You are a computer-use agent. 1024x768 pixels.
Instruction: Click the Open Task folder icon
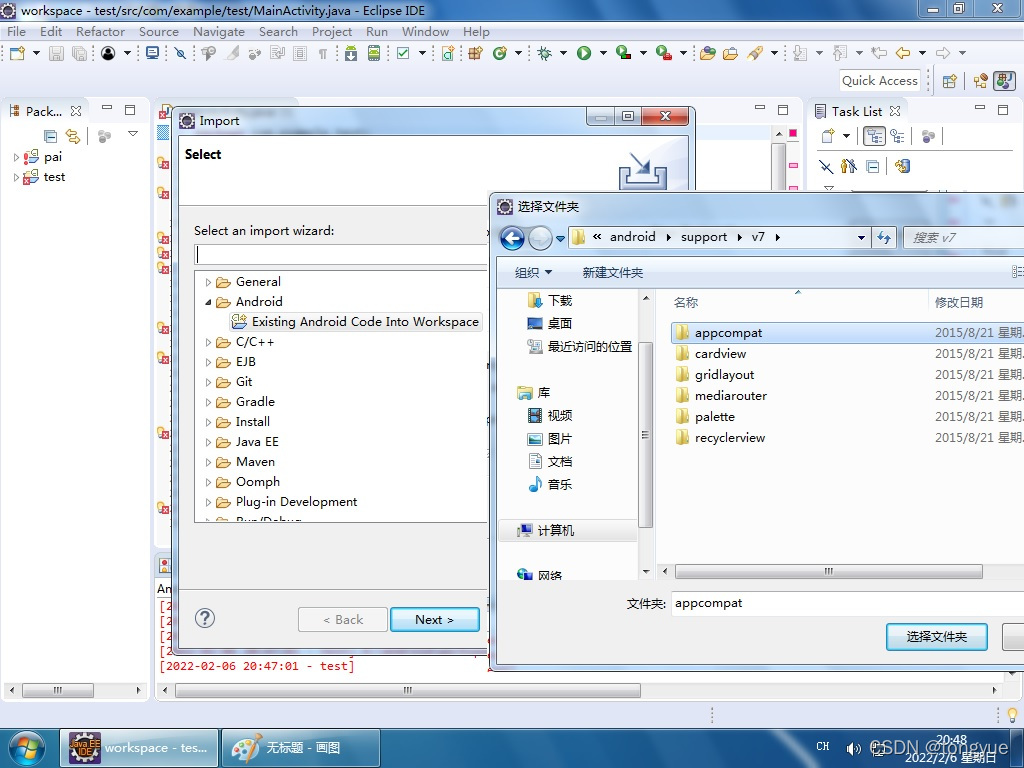tap(730, 53)
